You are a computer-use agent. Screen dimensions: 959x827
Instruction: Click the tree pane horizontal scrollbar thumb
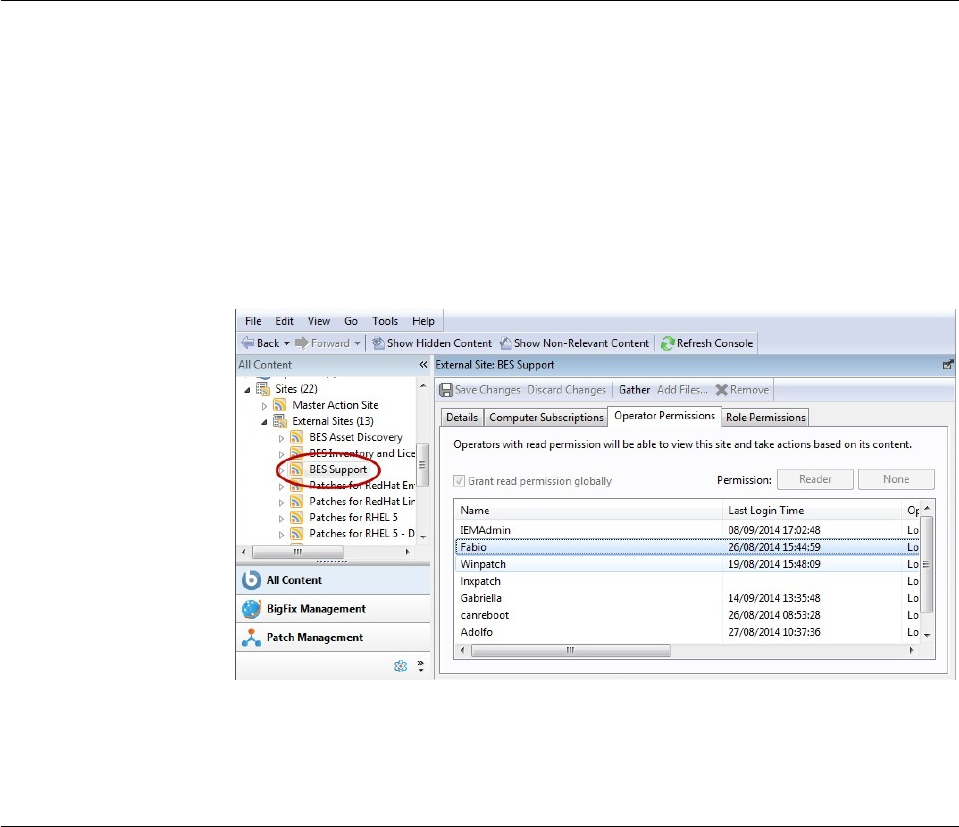tap(298, 552)
